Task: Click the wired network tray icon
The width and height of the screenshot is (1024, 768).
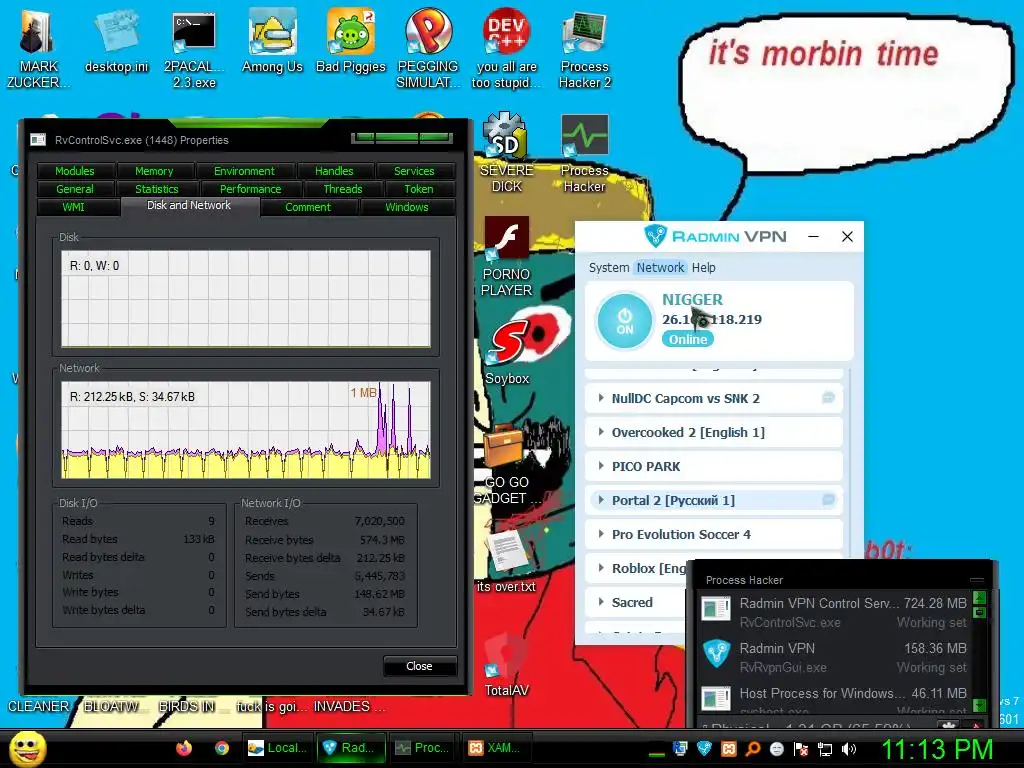Action: click(825, 749)
